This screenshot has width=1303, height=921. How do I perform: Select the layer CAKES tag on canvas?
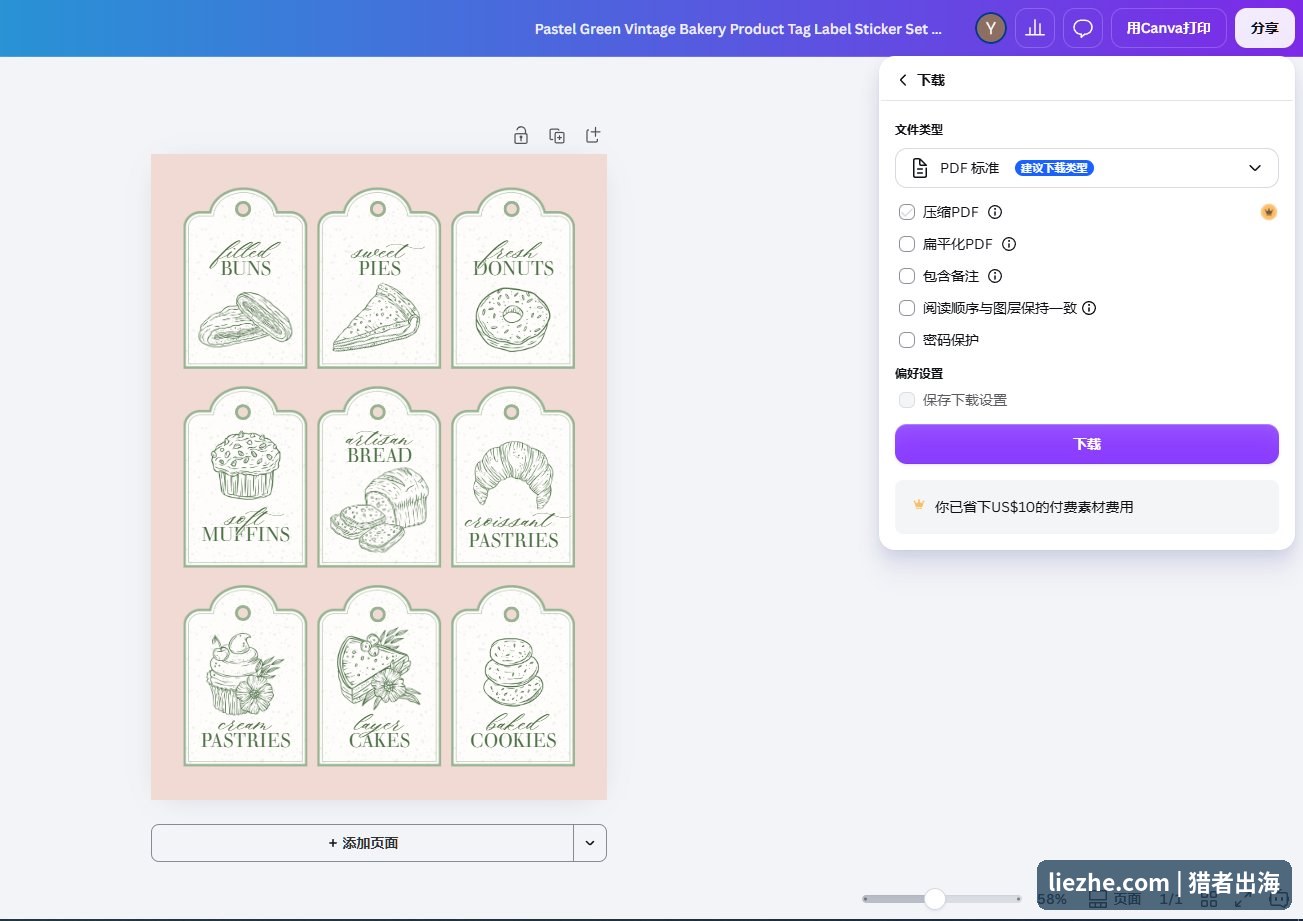[x=379, y=677]
